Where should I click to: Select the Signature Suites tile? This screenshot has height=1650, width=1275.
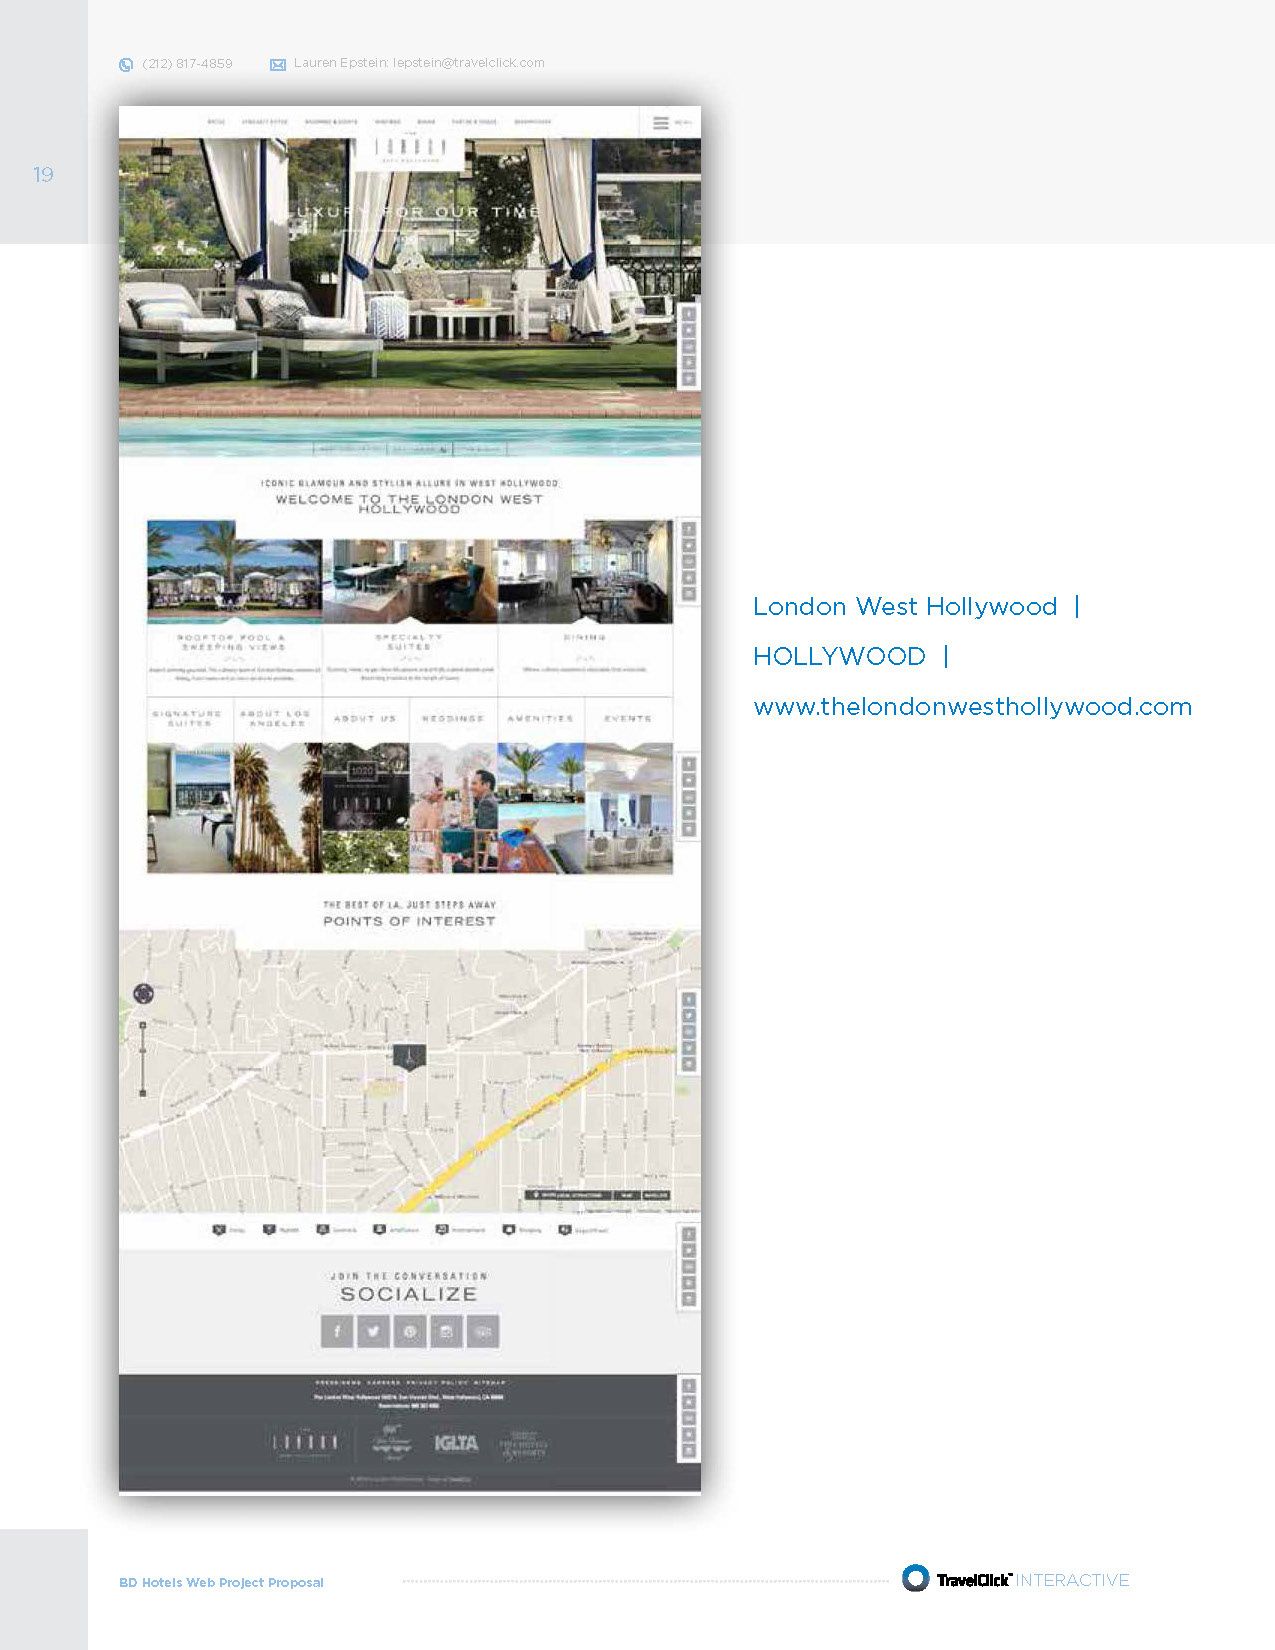190,785
